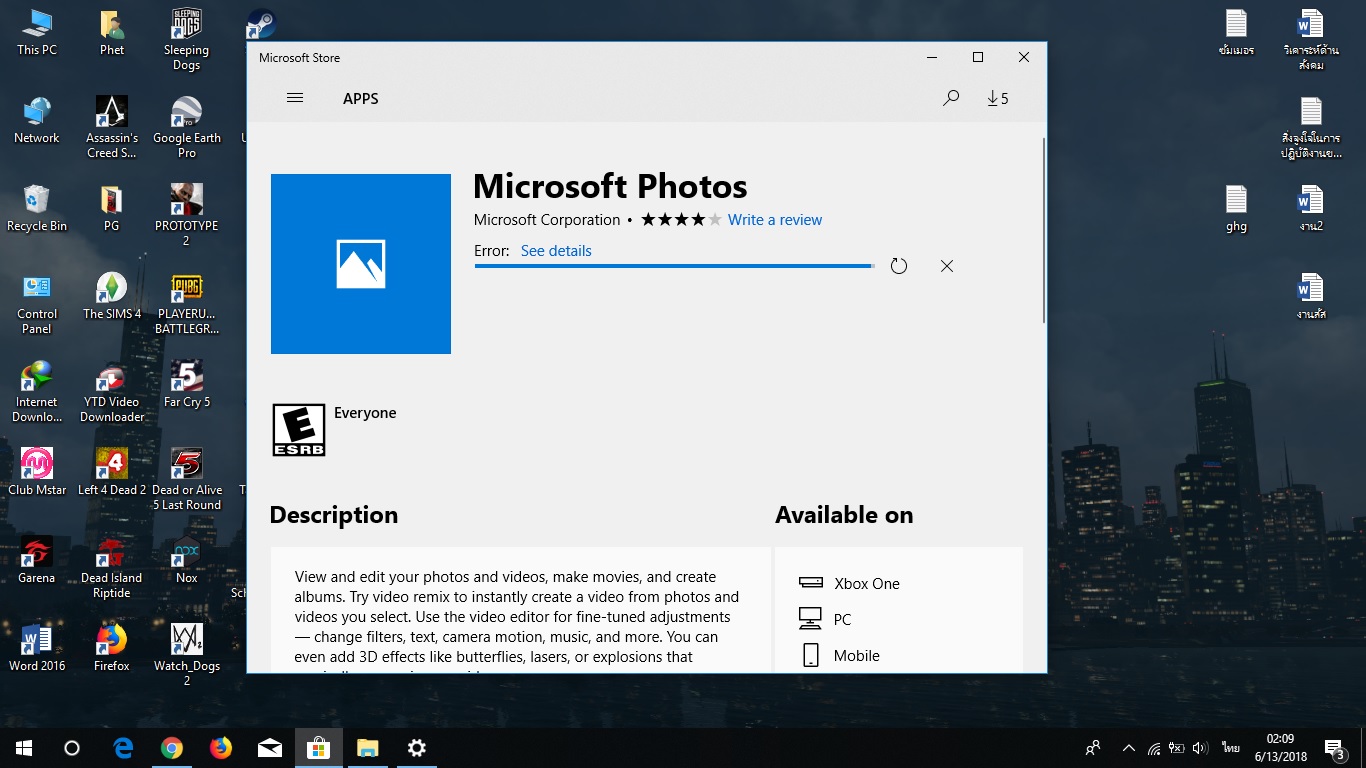Click the Store page vertical scrollbar
Viewport: 1366px width, 768px height.
click(x=1042, y=230)
